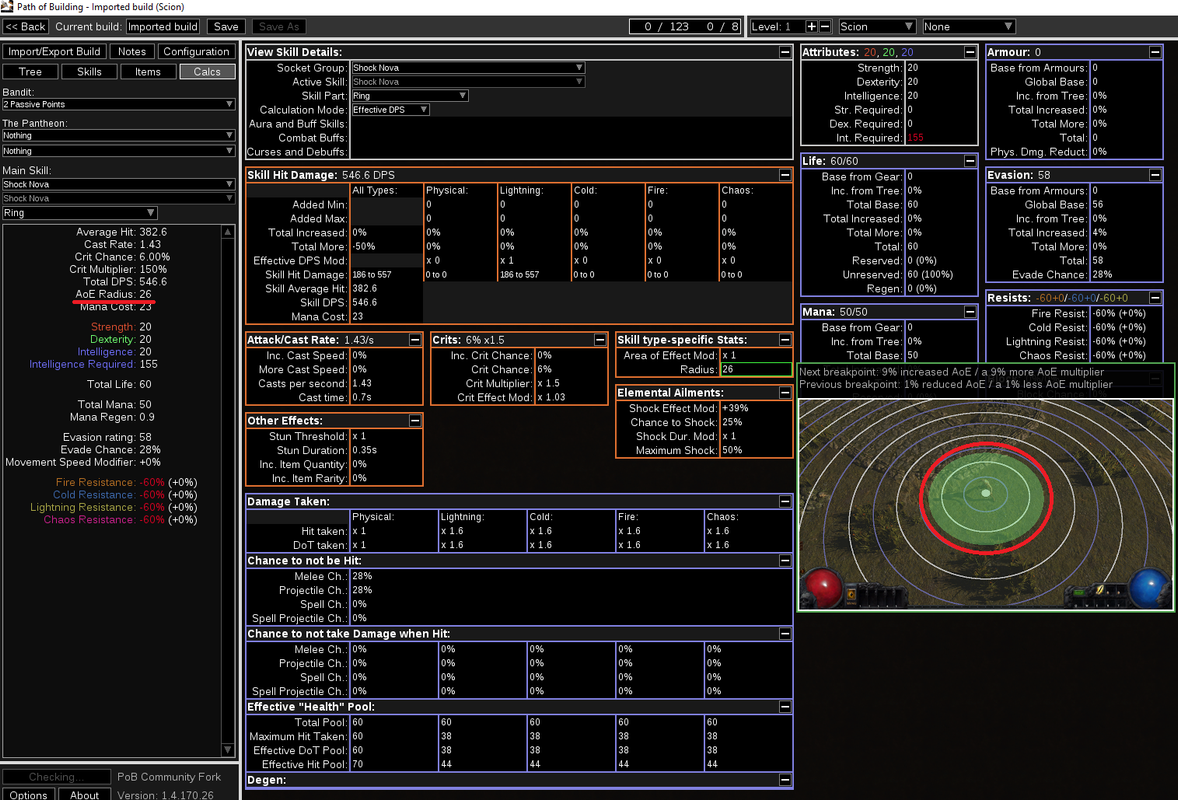Collapse Chance to not take Damage when Hit
Viewport: 1178px width, 800px height.
pyautogui.click(x=785, y=633)
